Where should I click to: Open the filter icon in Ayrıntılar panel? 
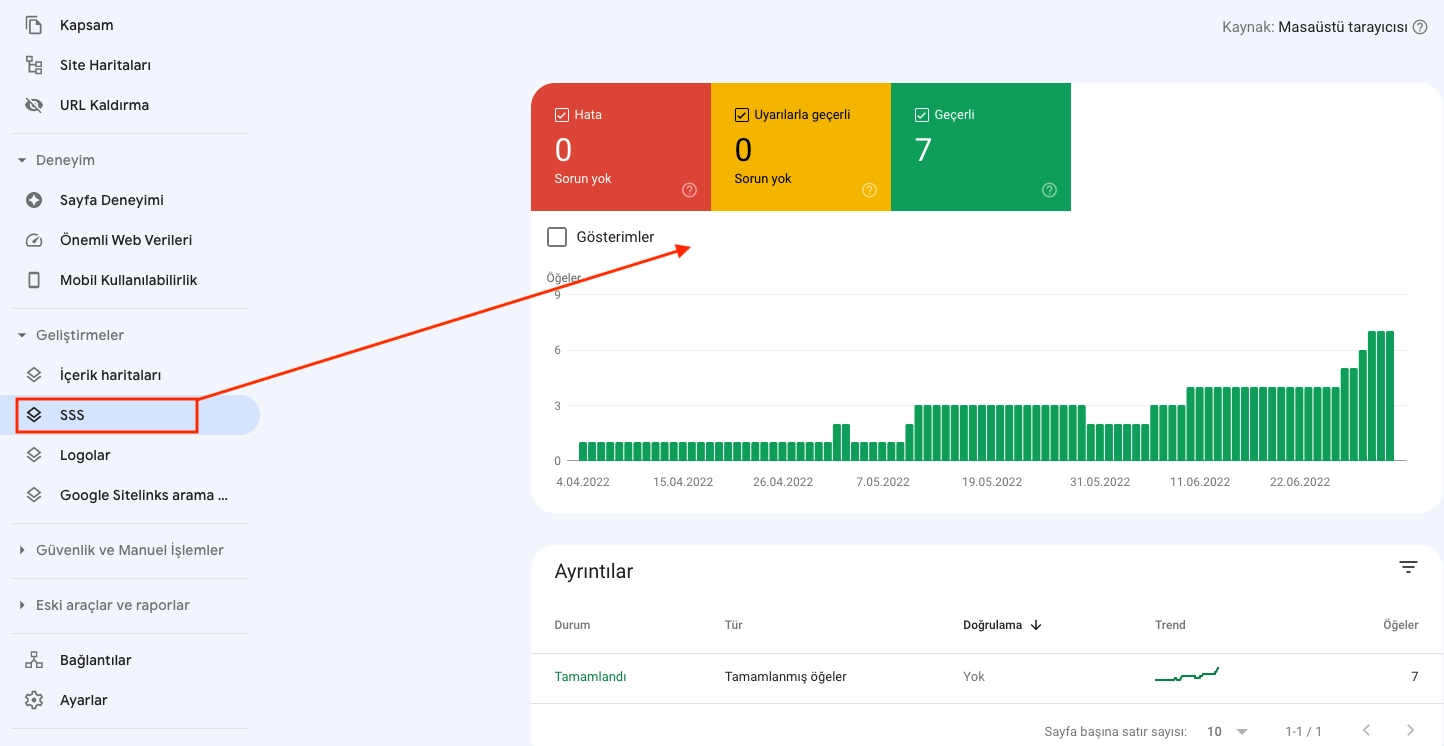(x=1408, y=566)
